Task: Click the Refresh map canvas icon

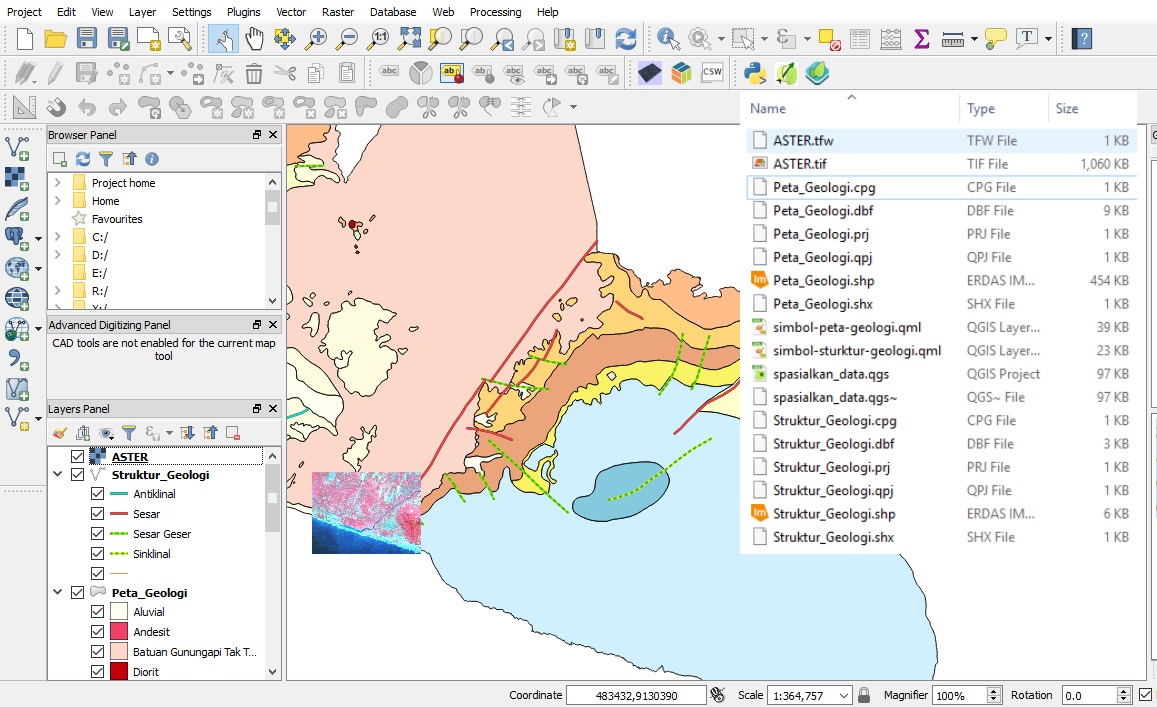Action: point(627,38)
